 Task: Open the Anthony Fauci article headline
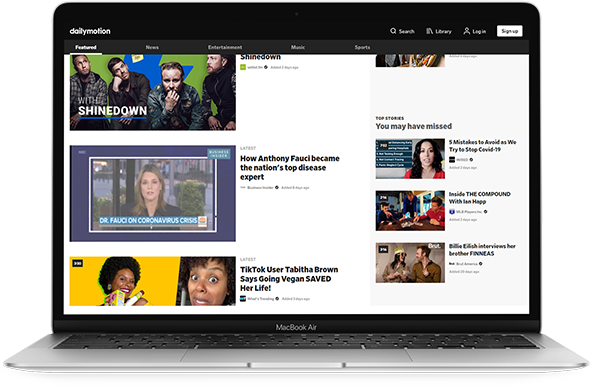290,168
